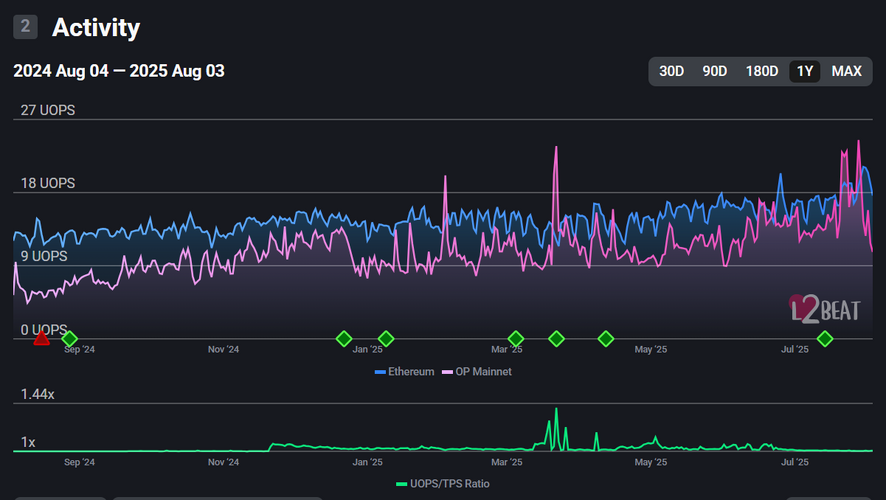The width and height of the screenshot is (886, 500).
Task: Click the green diamond milestone near Sep '24
Action: pos(69,339)
